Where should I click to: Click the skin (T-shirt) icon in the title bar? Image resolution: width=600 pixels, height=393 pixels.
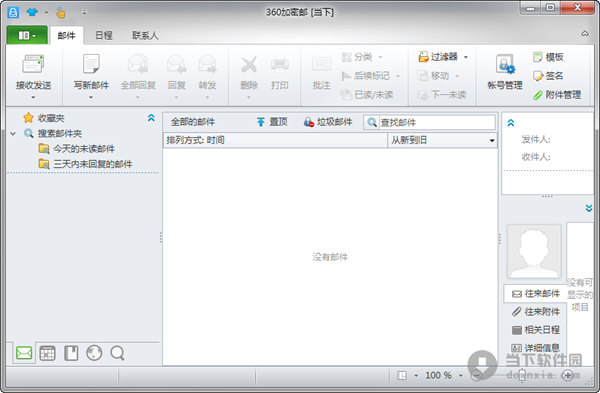(32, 12)
